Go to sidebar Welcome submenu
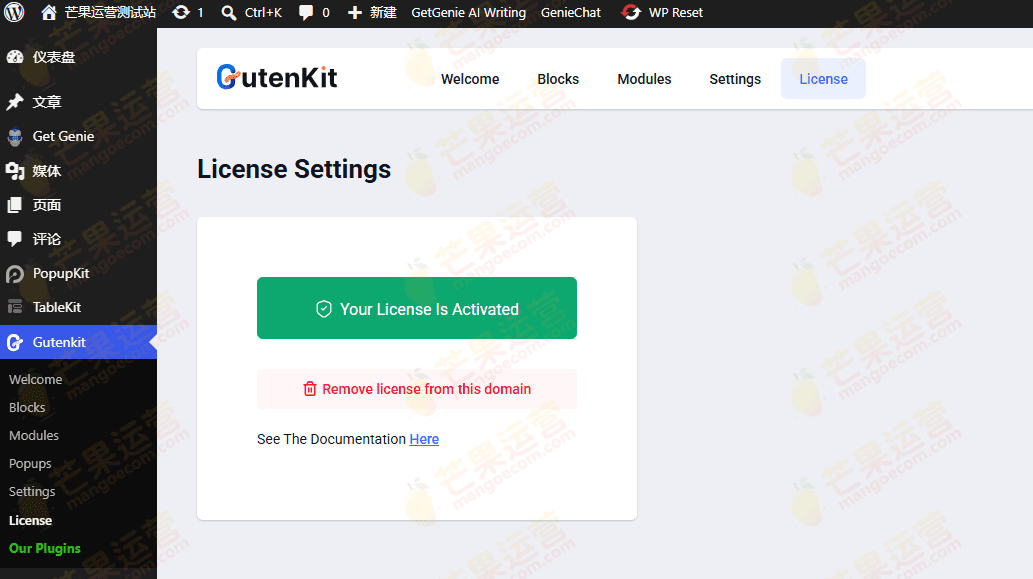 [x=36, y=379]
